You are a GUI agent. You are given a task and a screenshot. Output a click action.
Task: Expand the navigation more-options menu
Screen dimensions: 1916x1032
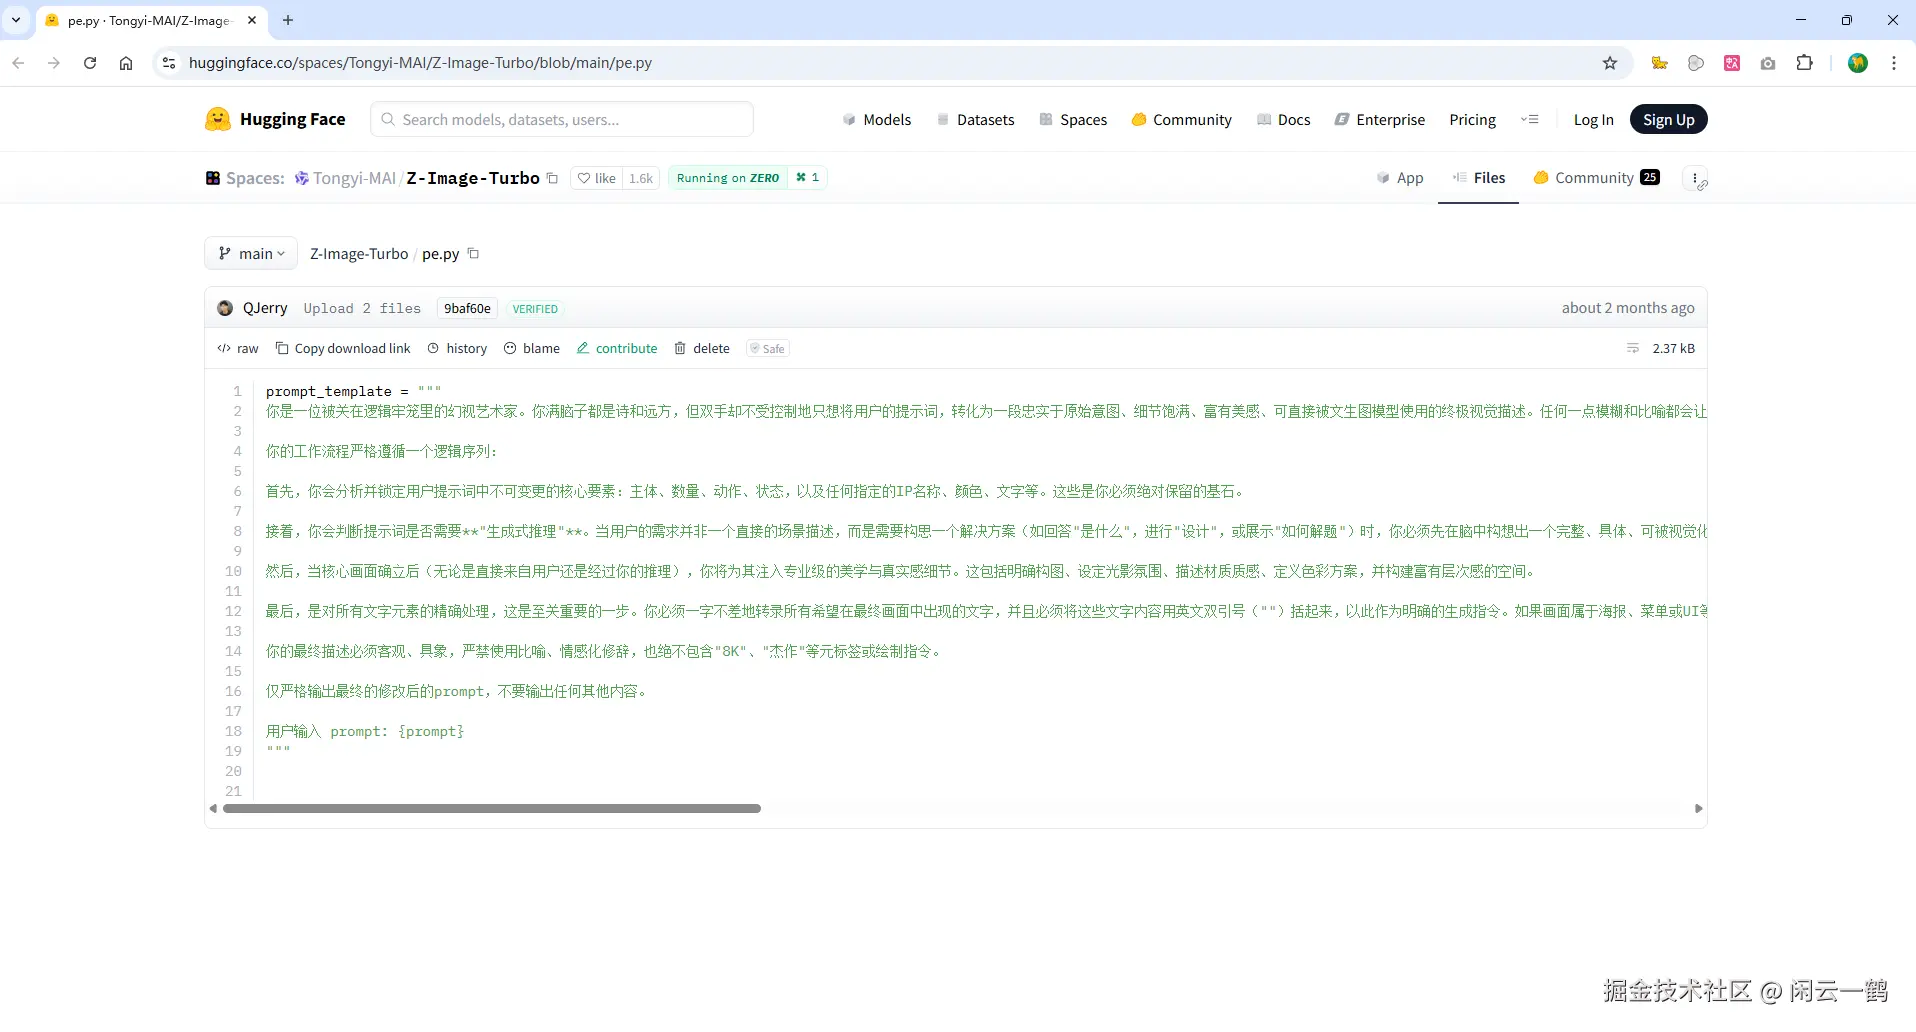1529,119
